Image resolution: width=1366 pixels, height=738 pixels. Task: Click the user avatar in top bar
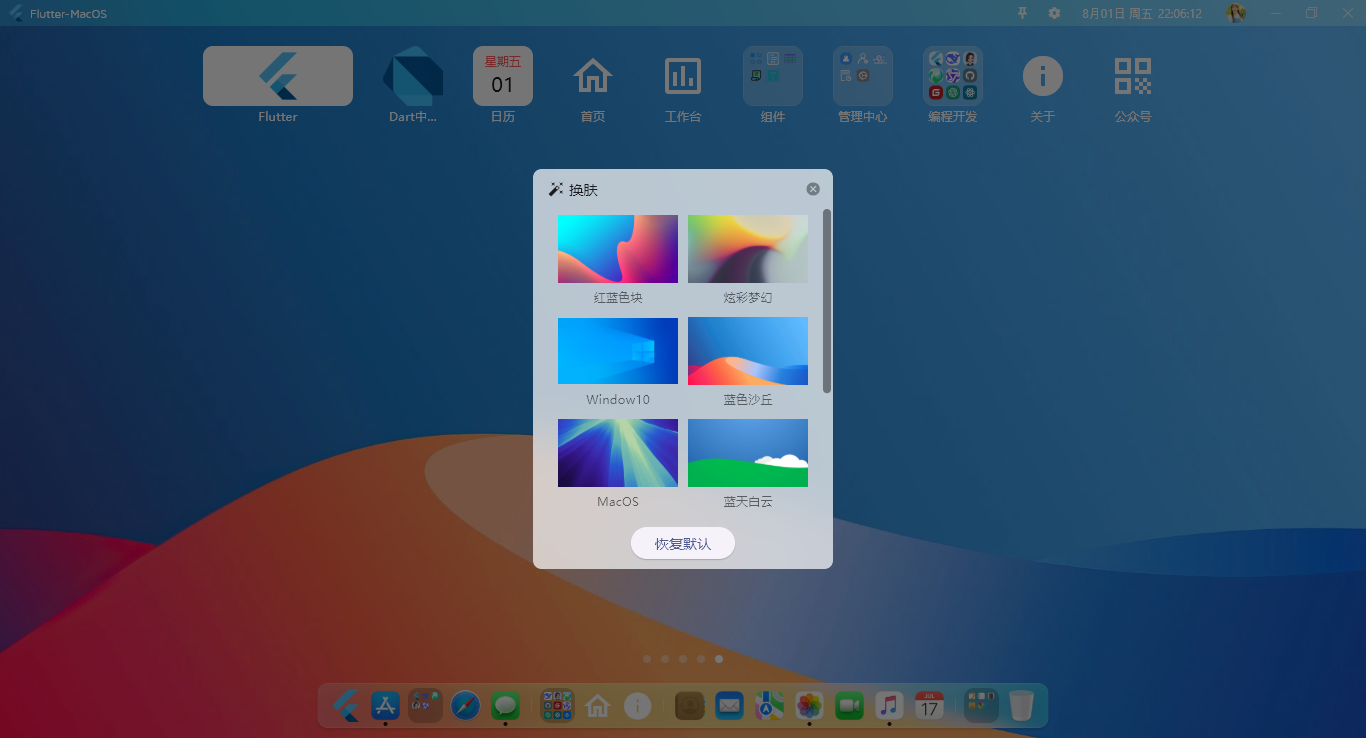1236,13
